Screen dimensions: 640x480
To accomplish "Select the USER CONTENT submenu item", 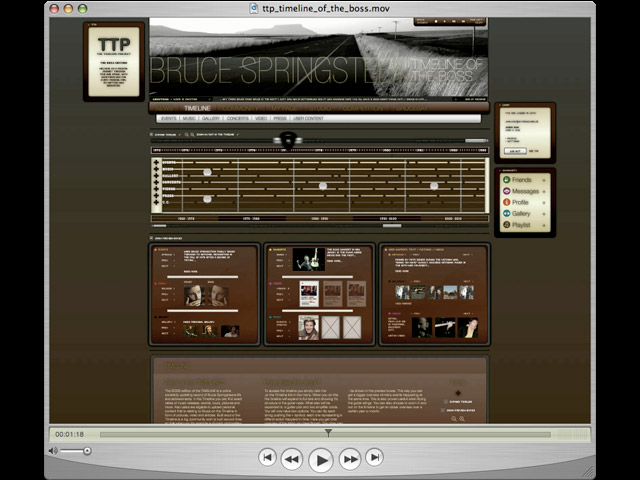I will click(308, 118).
